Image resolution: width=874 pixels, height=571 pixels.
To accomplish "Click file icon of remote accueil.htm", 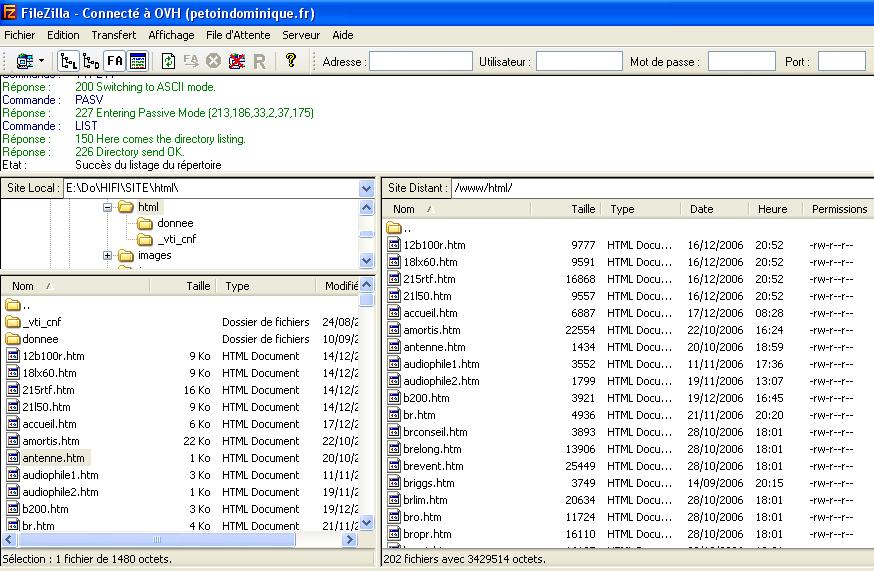I will pyautogui.click(x=394, y=313).
